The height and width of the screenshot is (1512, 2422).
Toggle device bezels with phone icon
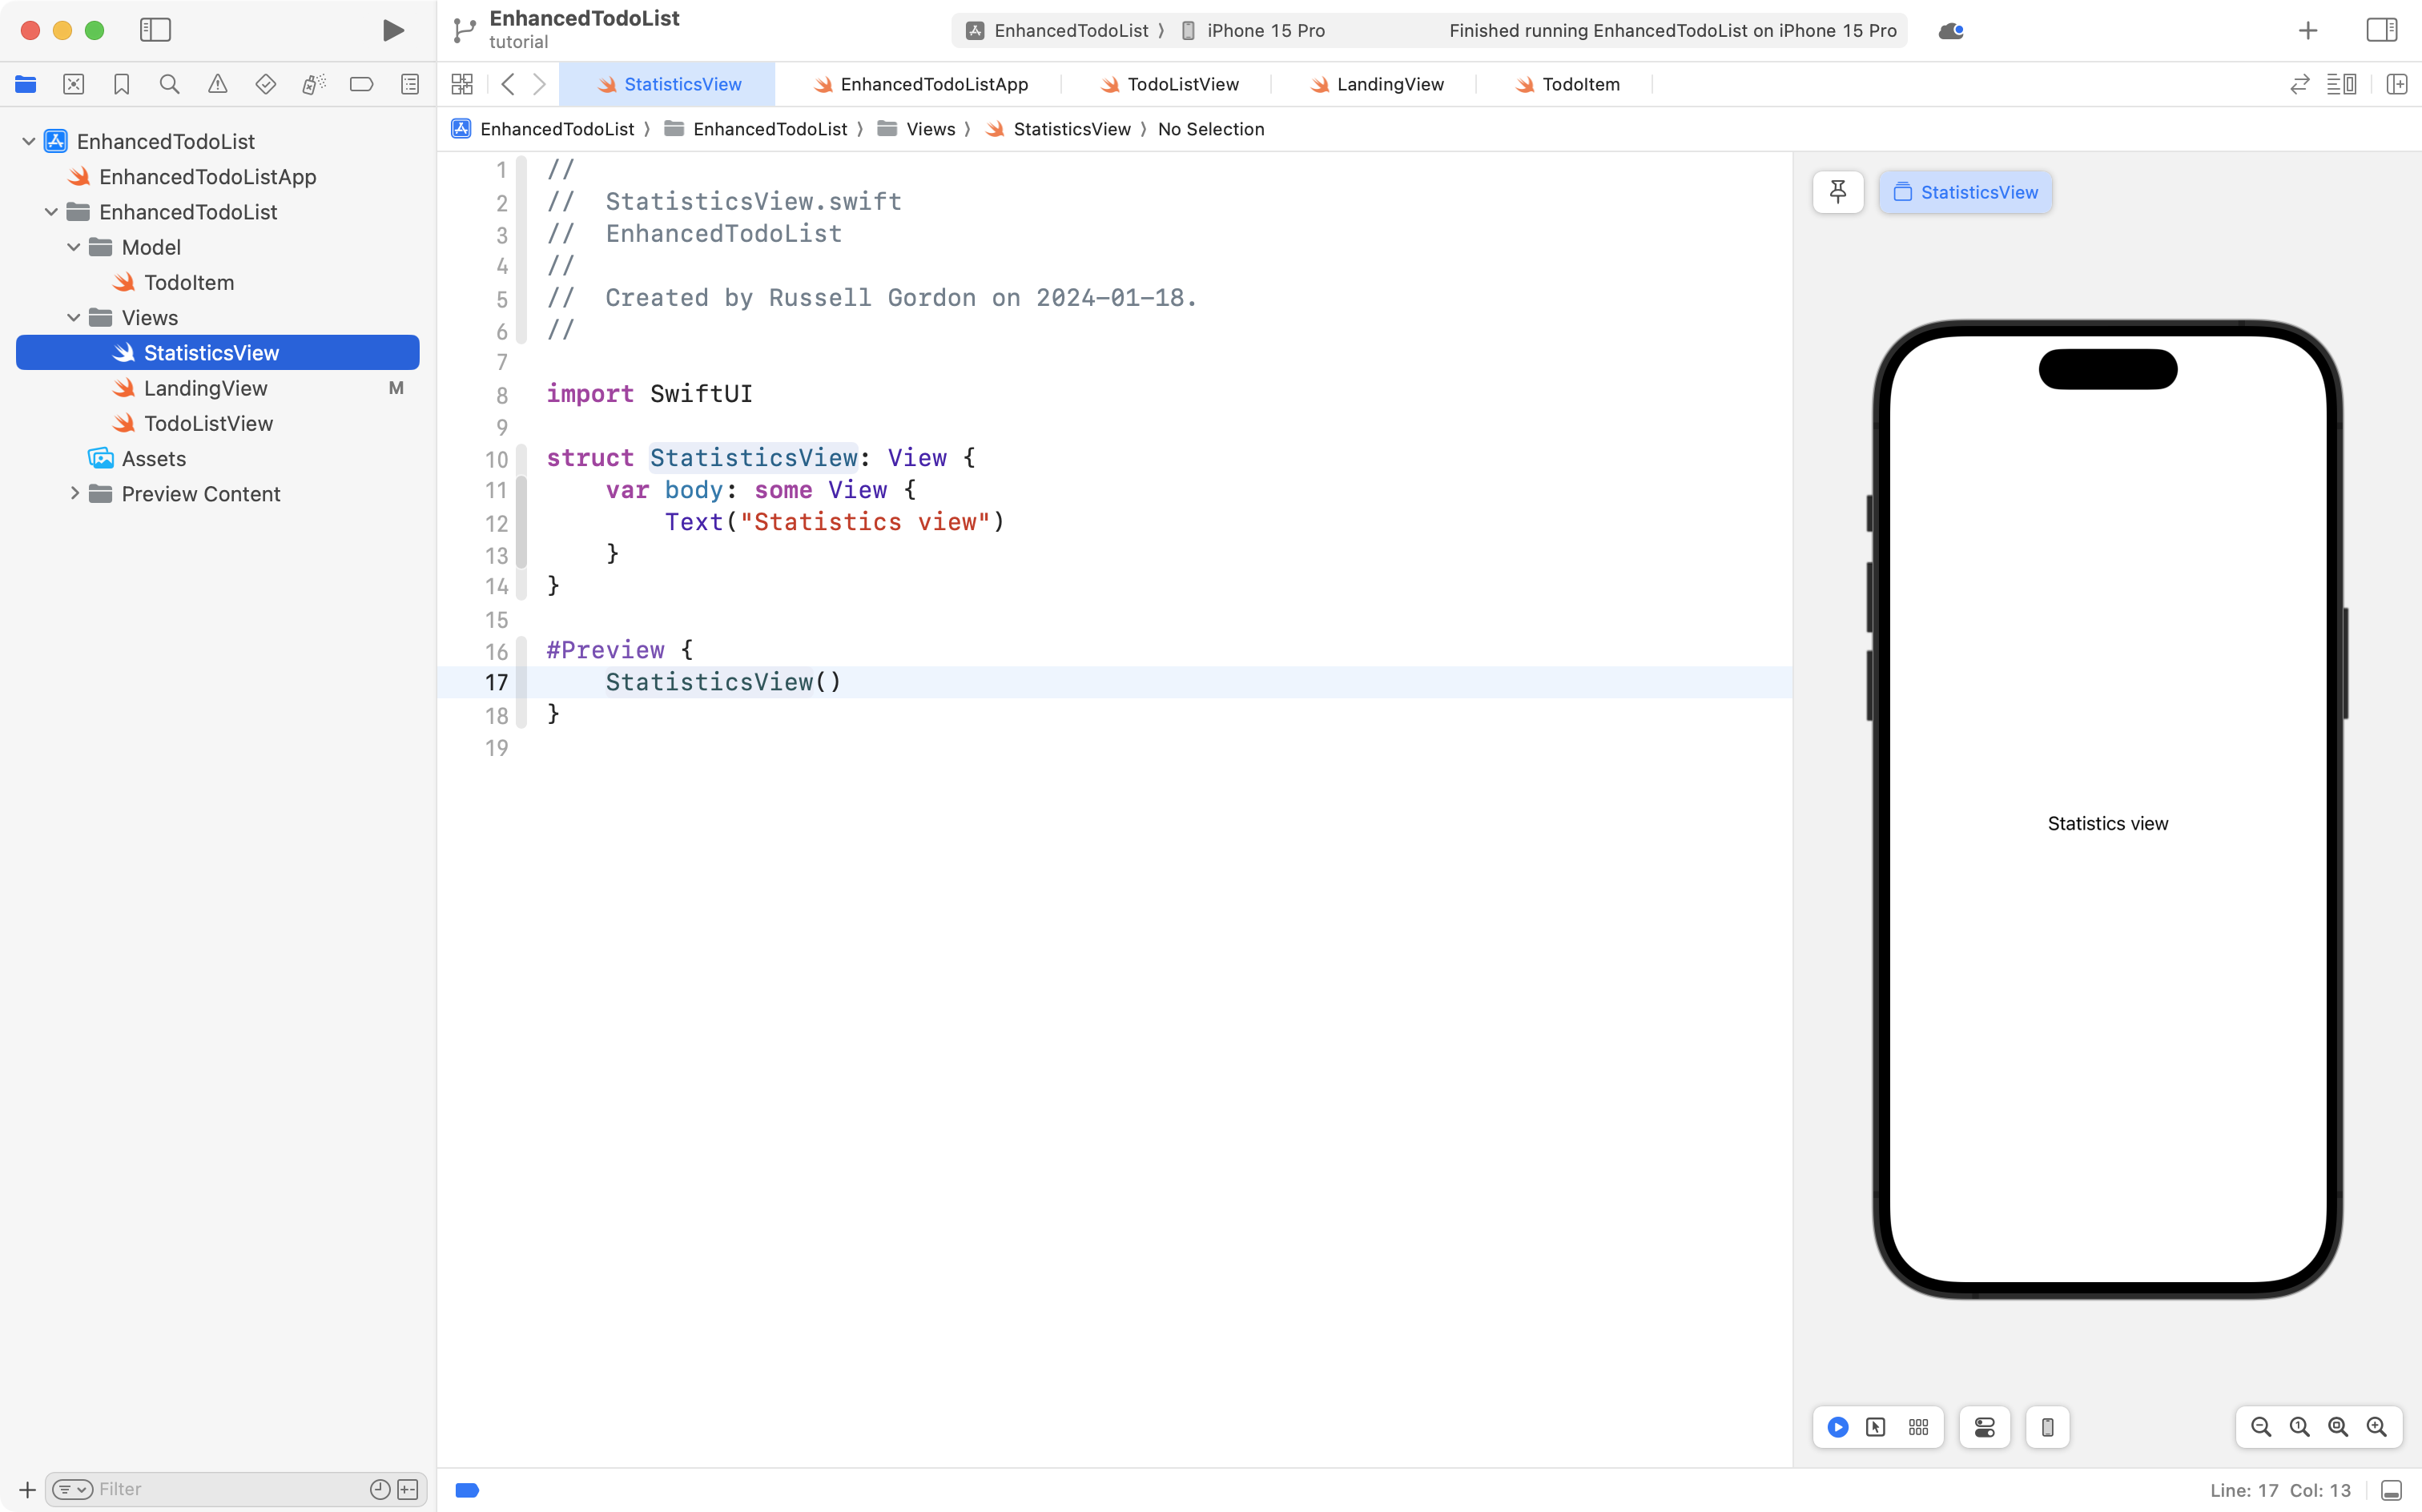[x=2046, y=1427]
